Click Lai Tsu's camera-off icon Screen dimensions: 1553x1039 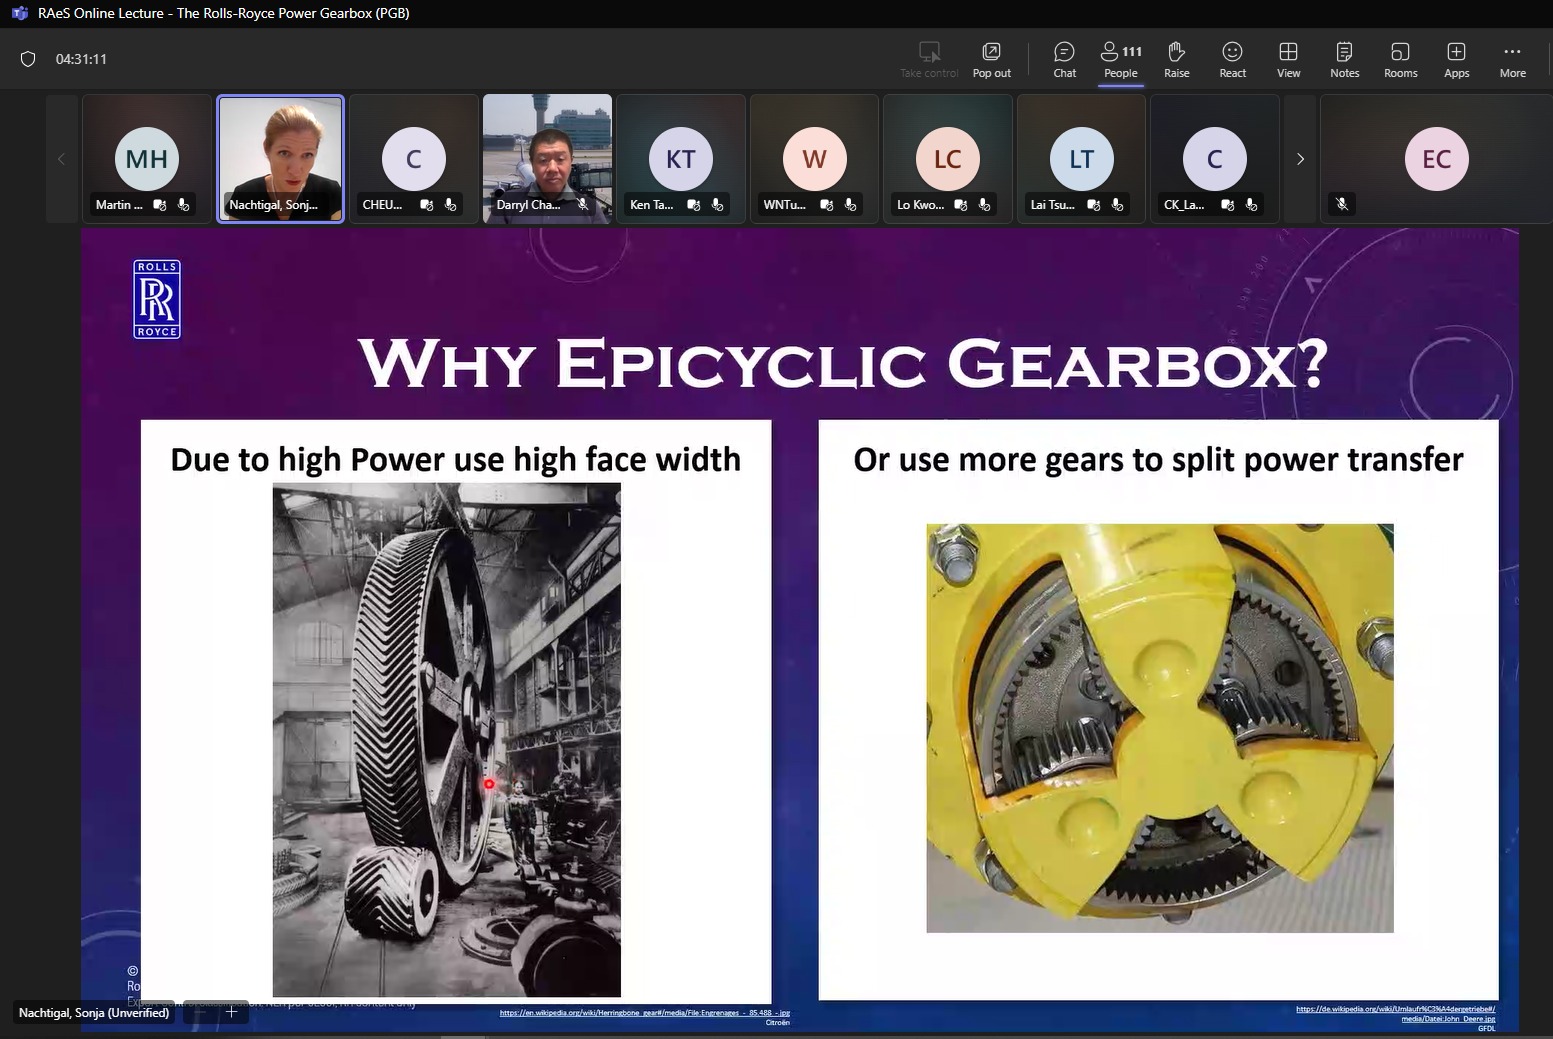(x=1094, y=204)
